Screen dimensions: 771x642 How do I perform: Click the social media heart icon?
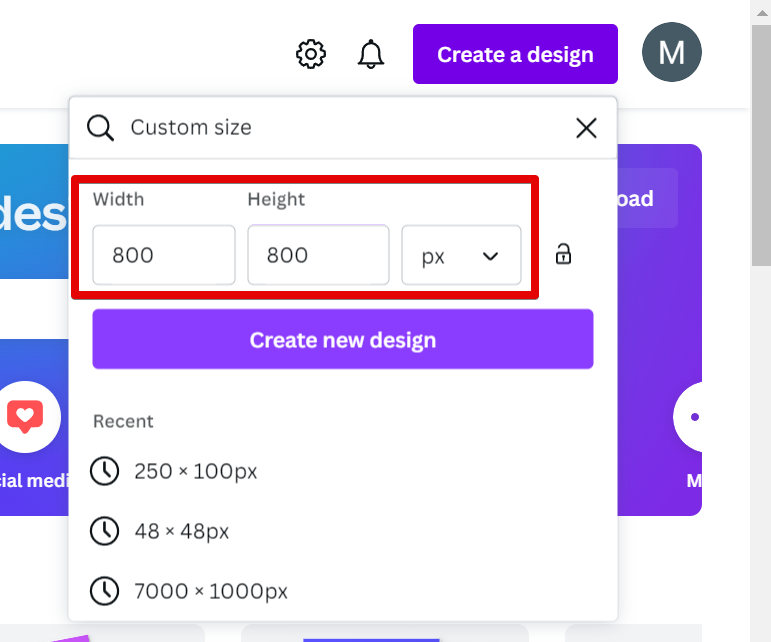coord(25,415)
